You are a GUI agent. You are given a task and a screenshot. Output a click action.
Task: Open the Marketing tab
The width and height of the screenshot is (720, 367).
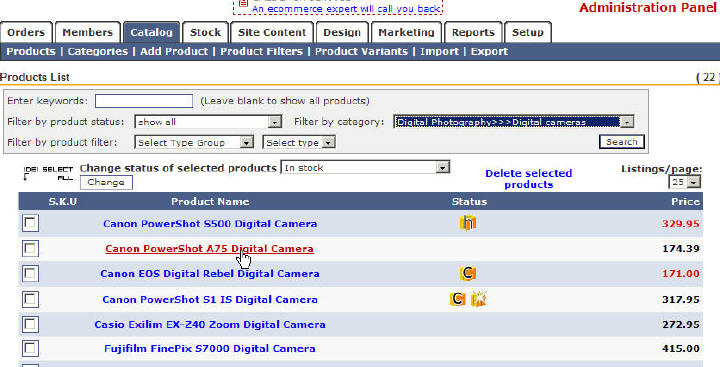tap(406, 33)
